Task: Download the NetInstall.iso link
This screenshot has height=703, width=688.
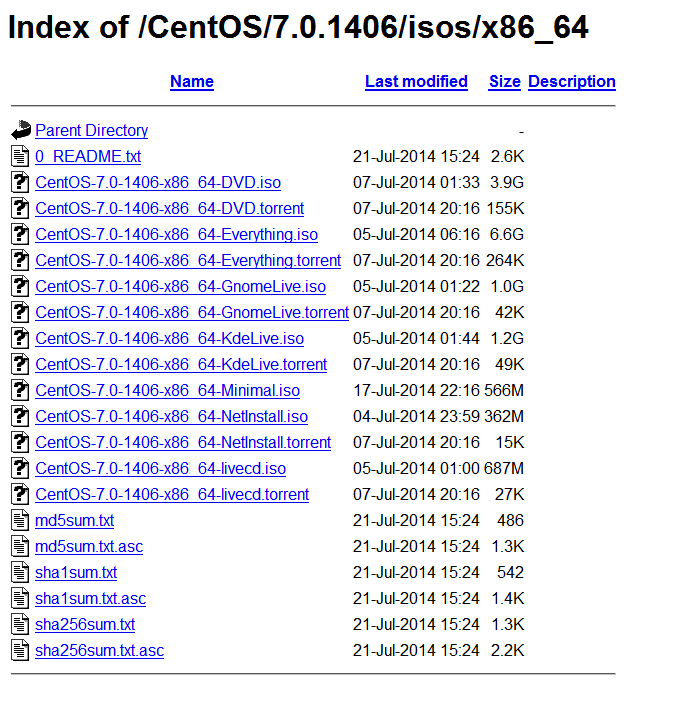Action: [x=171, y=417]
